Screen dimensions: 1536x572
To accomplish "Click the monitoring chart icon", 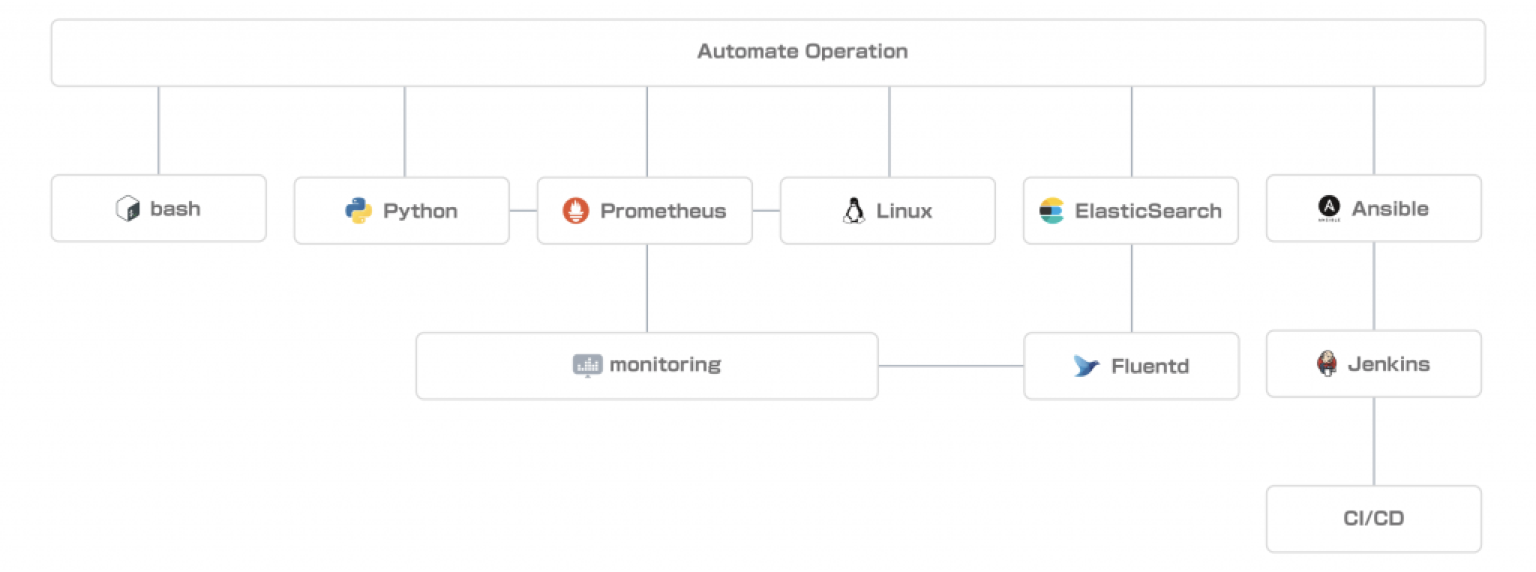I will pyautogui.click(x=587, y=365).
